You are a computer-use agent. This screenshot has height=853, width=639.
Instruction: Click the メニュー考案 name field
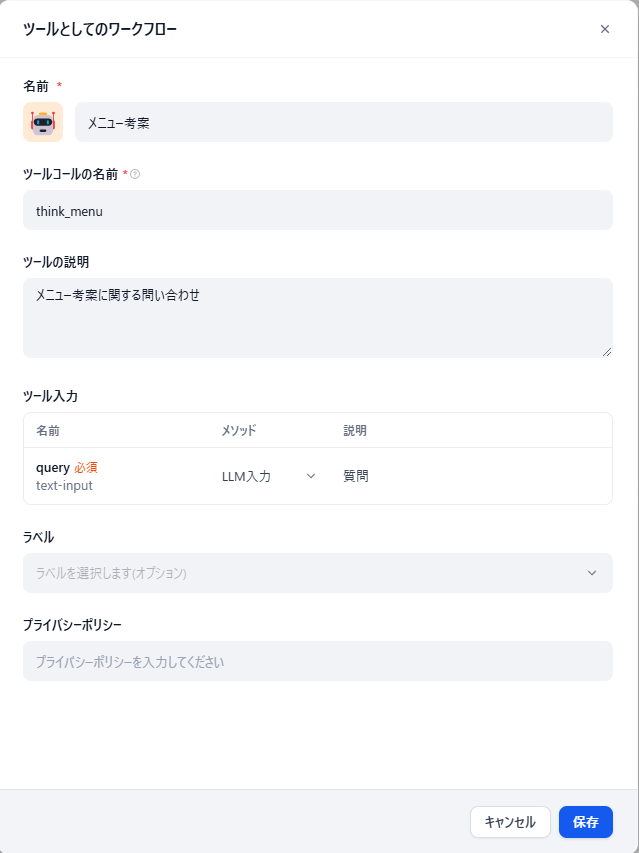(x=343, y=122)
